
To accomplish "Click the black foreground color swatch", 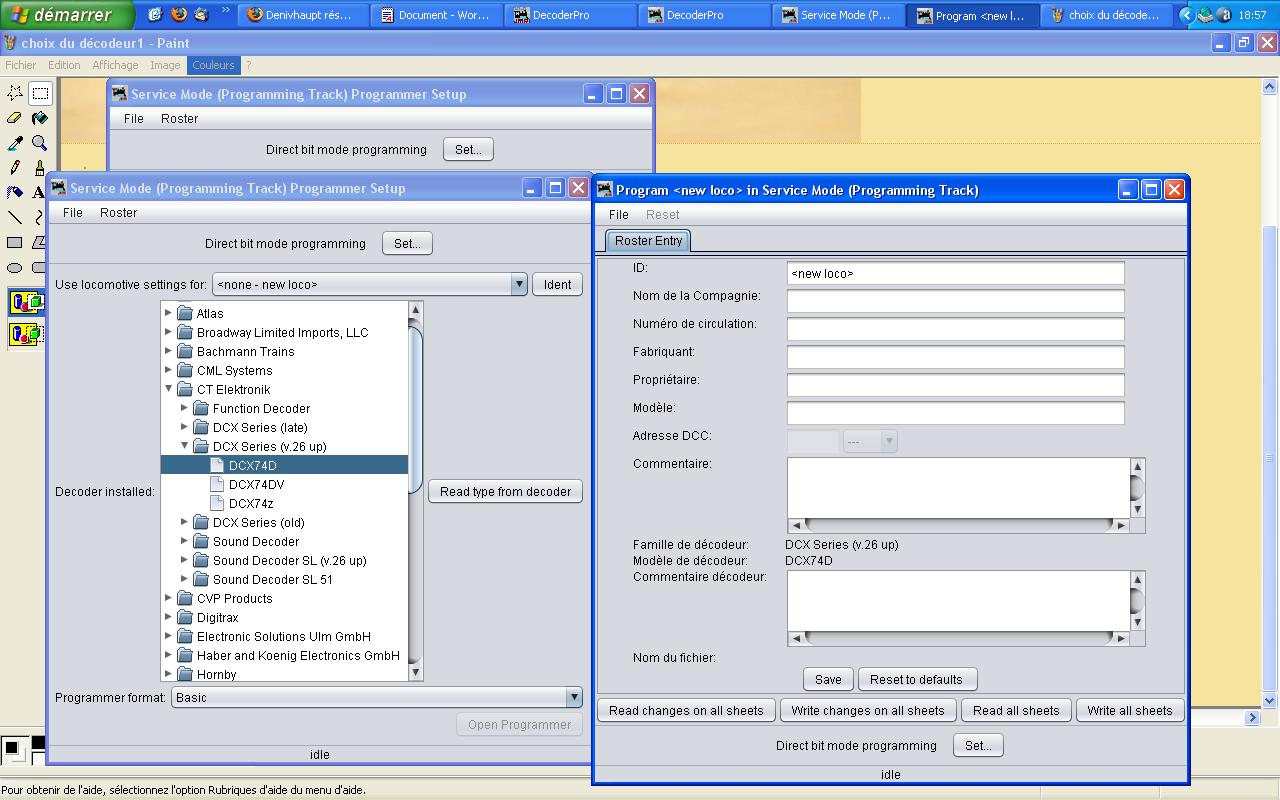I will point(12,747).
